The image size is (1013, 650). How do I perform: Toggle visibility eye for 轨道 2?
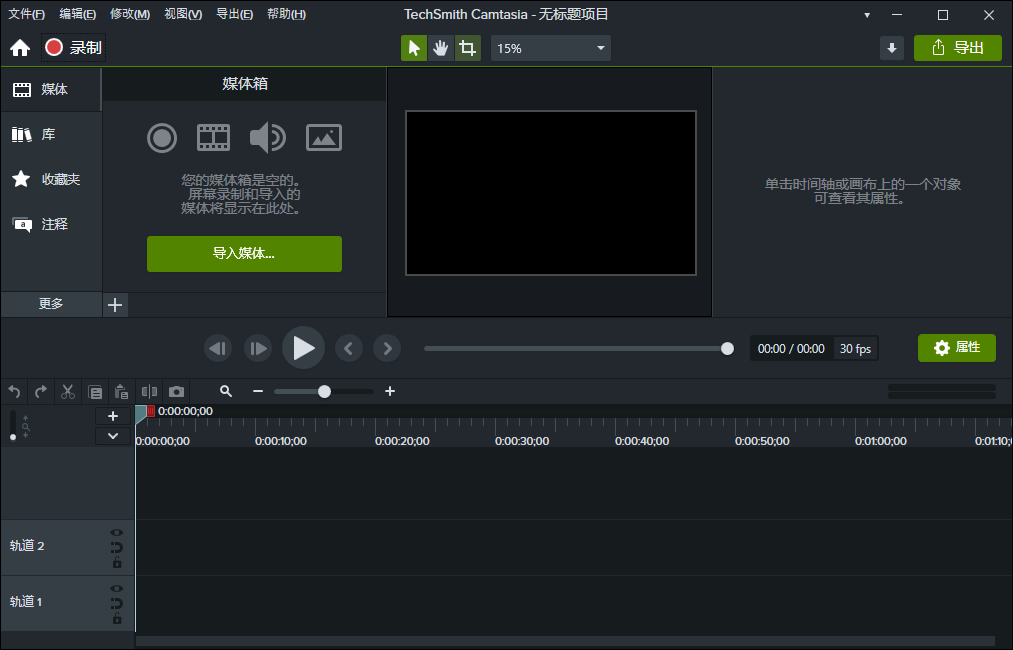(x=116, y=532)
